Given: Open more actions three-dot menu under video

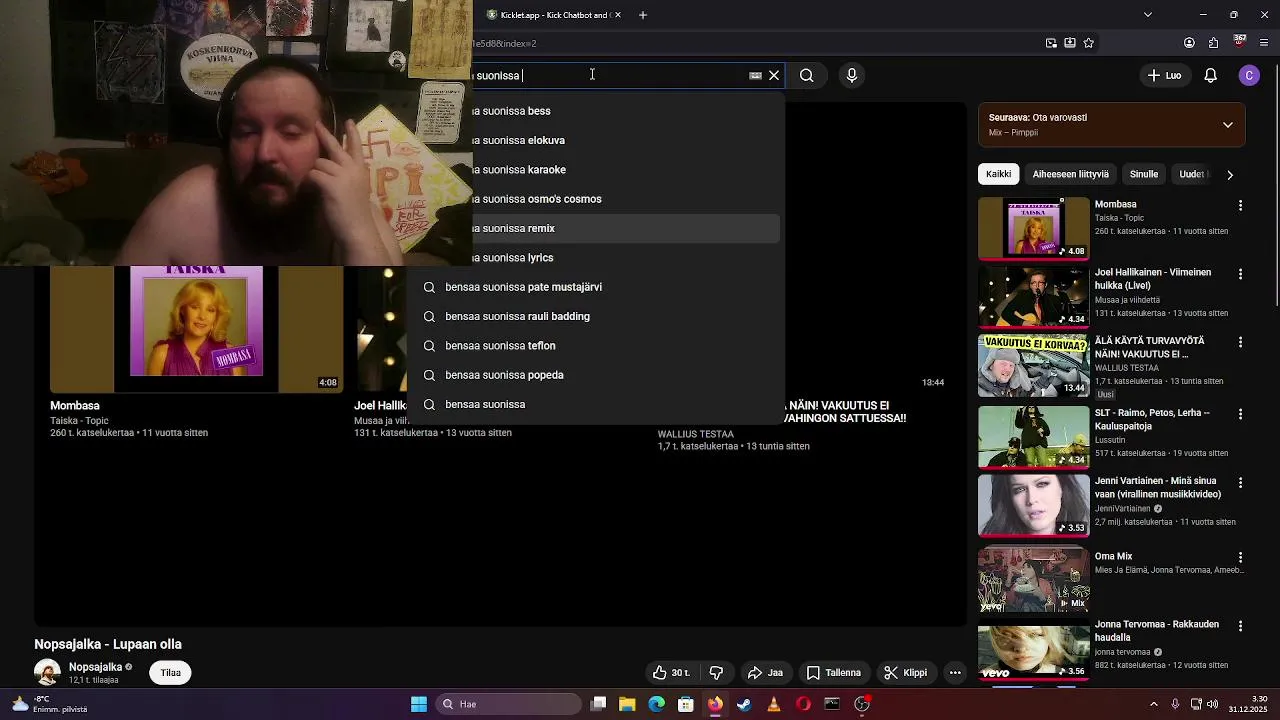Looking at the screenshot, I should [x=955, y=673].
